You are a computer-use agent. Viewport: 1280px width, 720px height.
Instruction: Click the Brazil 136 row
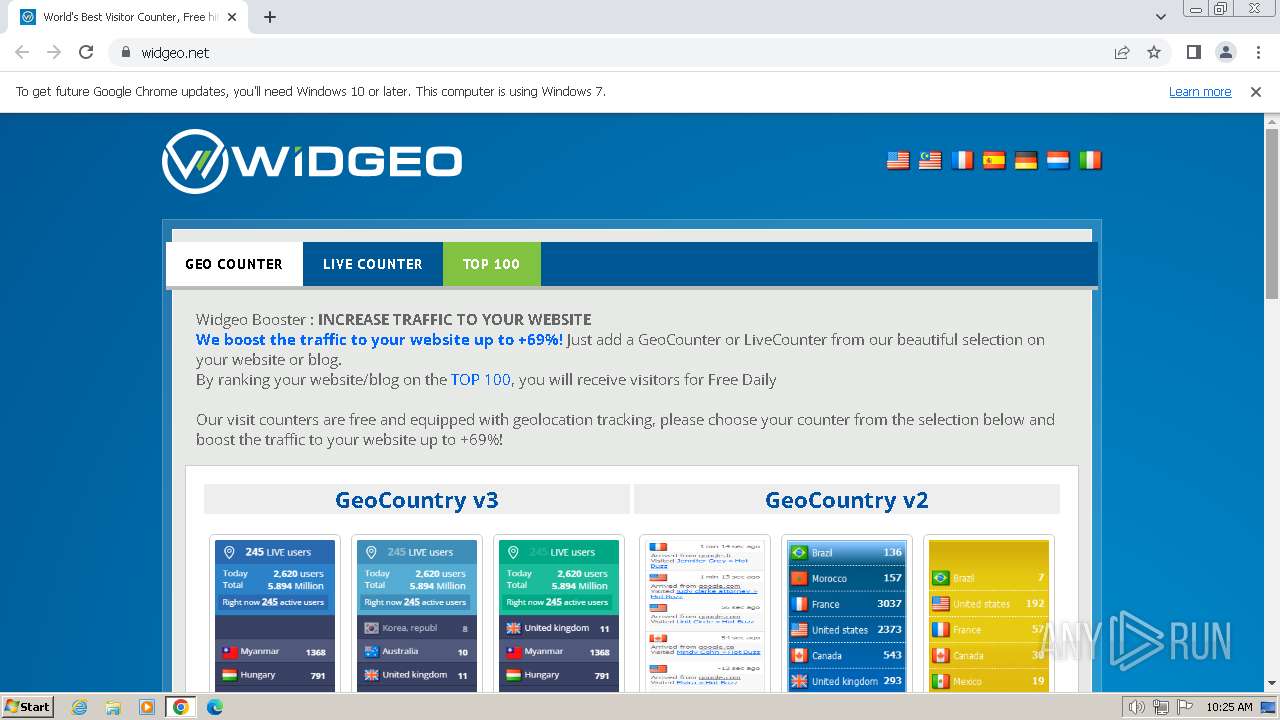point(846,552)
